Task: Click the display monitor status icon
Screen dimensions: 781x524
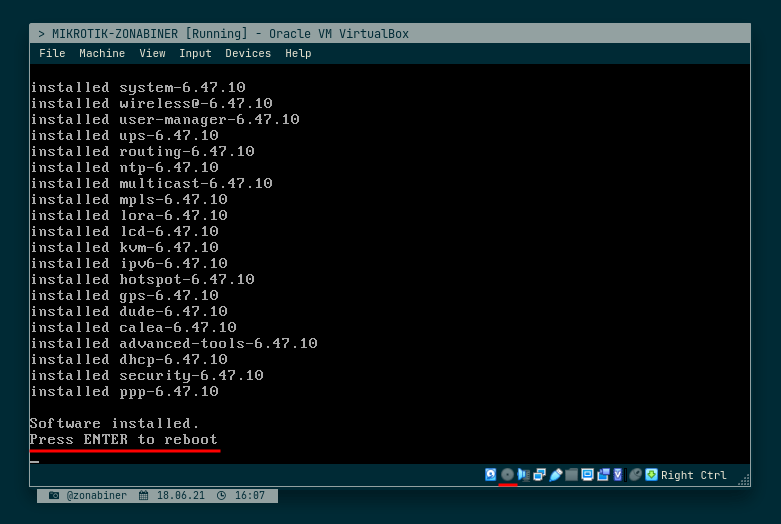Action: click(x=587, y=475)
